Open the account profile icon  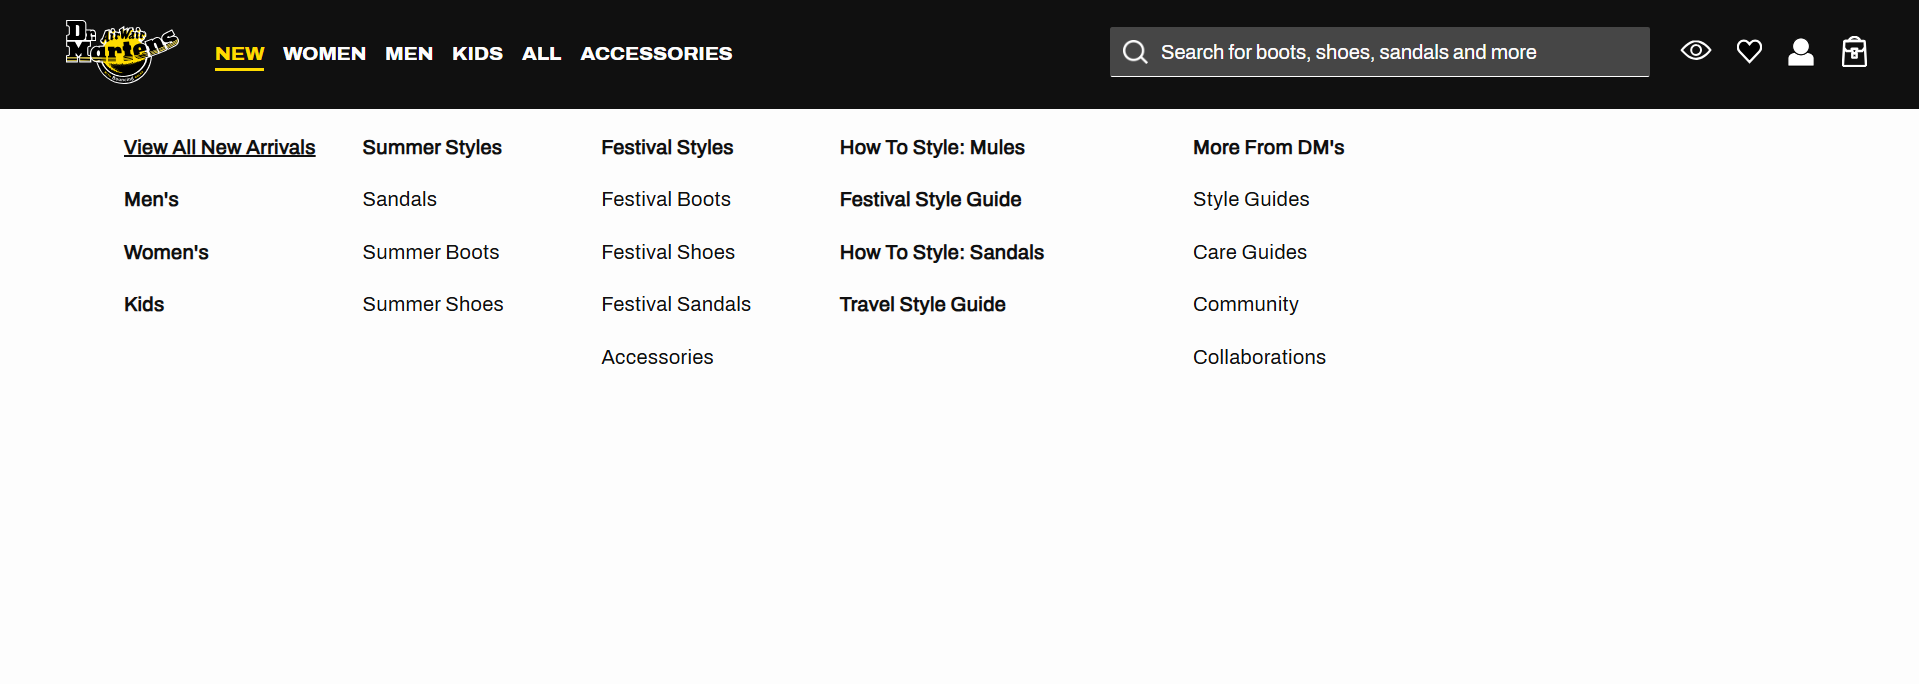click(x=1801, y=52)
